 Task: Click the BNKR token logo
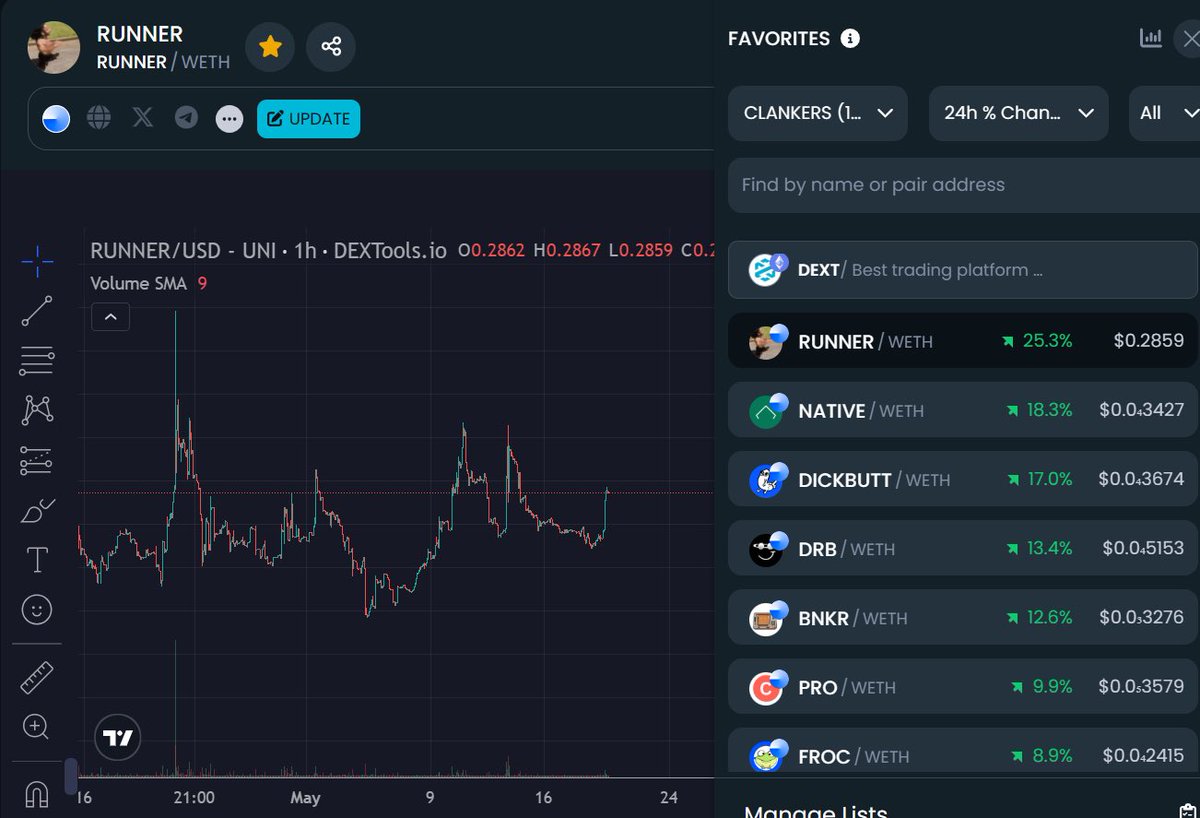coord(767,619)
